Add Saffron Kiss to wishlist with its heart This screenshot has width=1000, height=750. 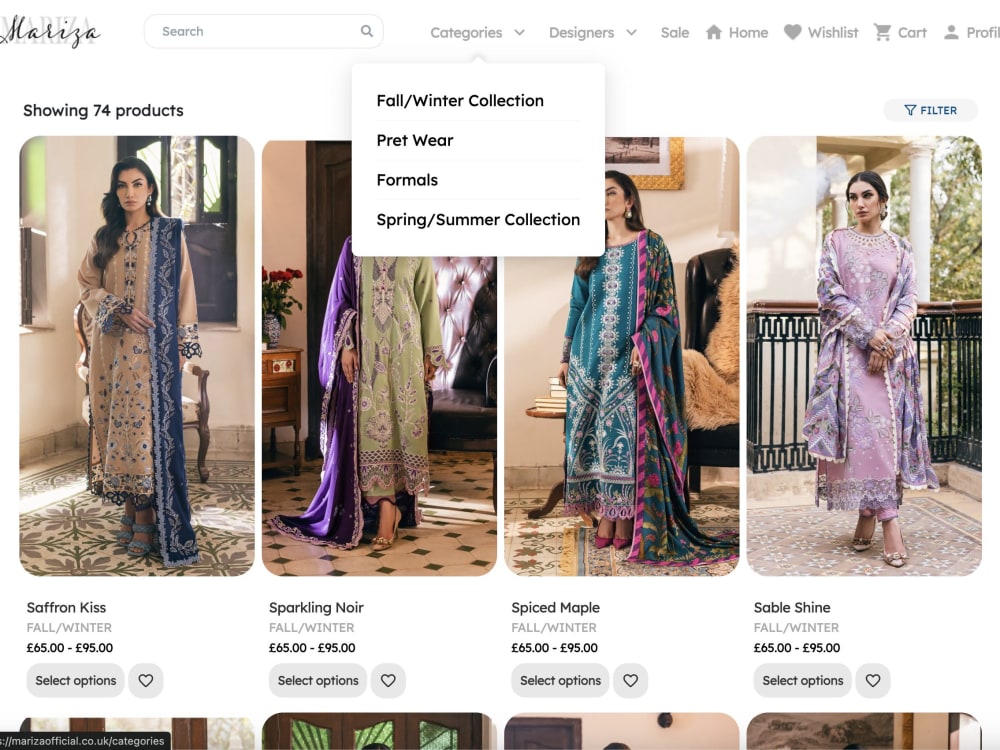[x=146, y=680]
